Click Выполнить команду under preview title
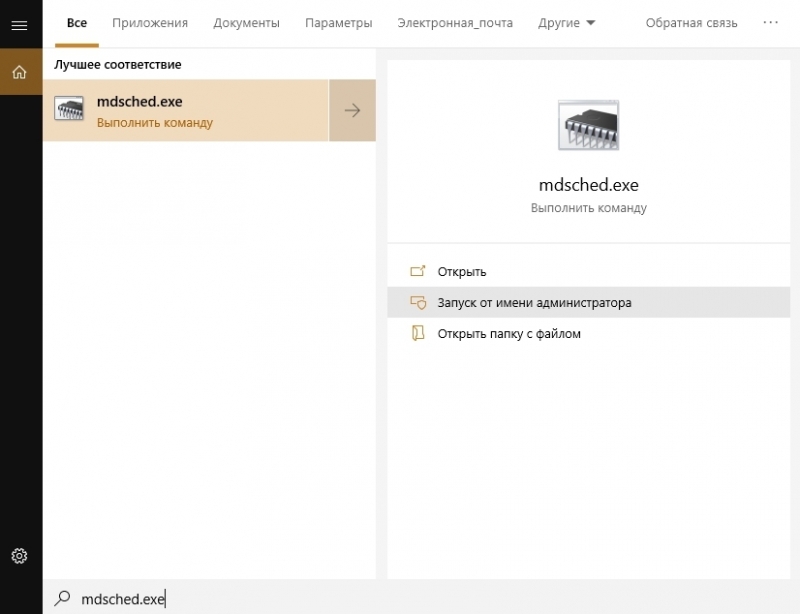This screenshot has height=614, width=800. point(588,208)
